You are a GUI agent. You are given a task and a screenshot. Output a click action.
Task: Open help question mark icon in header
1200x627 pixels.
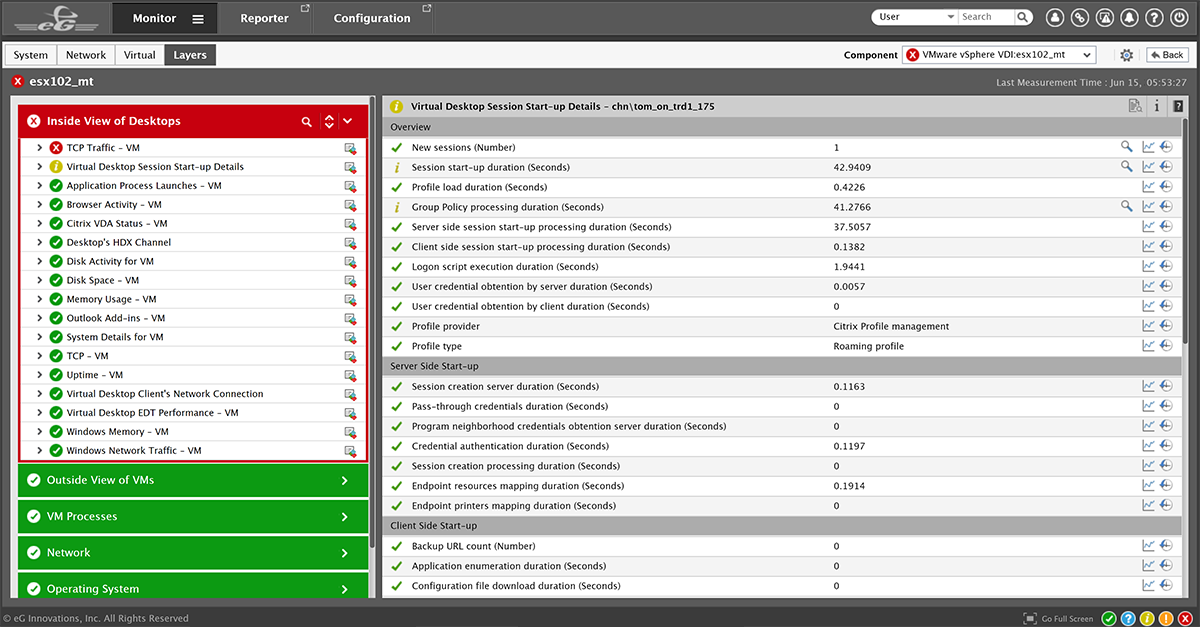1154,17
